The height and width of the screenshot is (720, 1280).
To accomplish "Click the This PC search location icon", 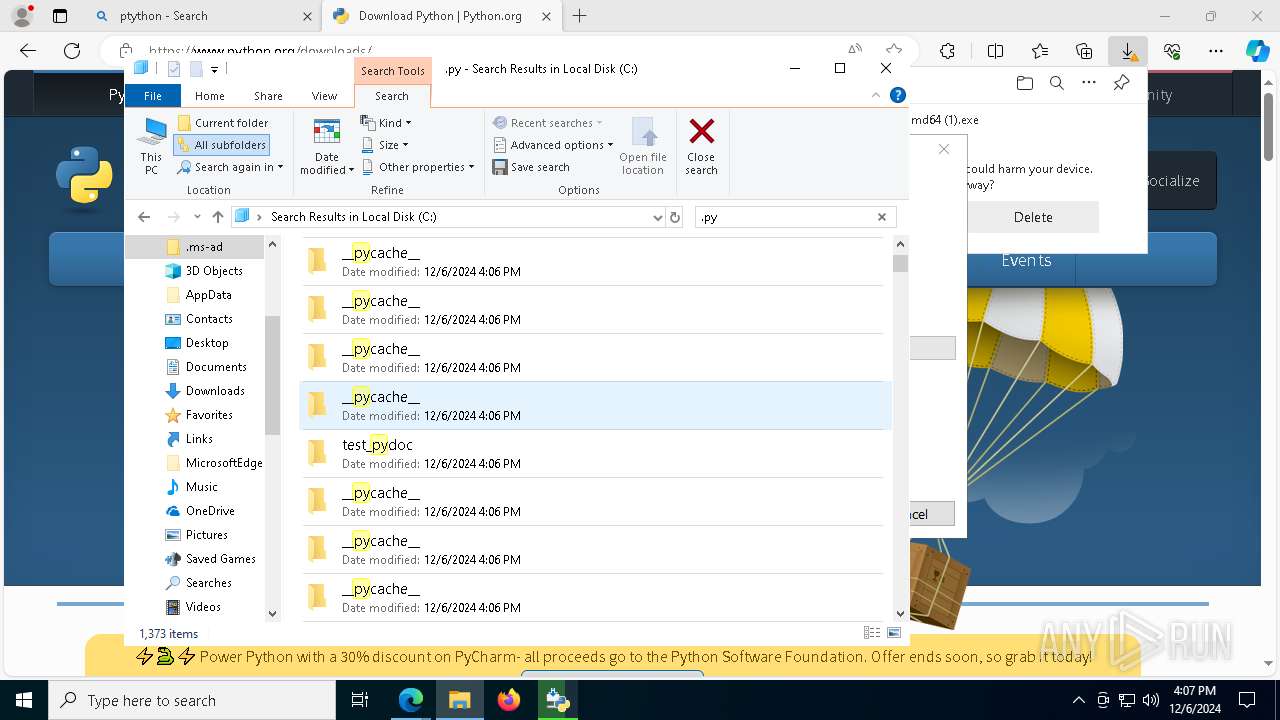I will pos(151,146).
